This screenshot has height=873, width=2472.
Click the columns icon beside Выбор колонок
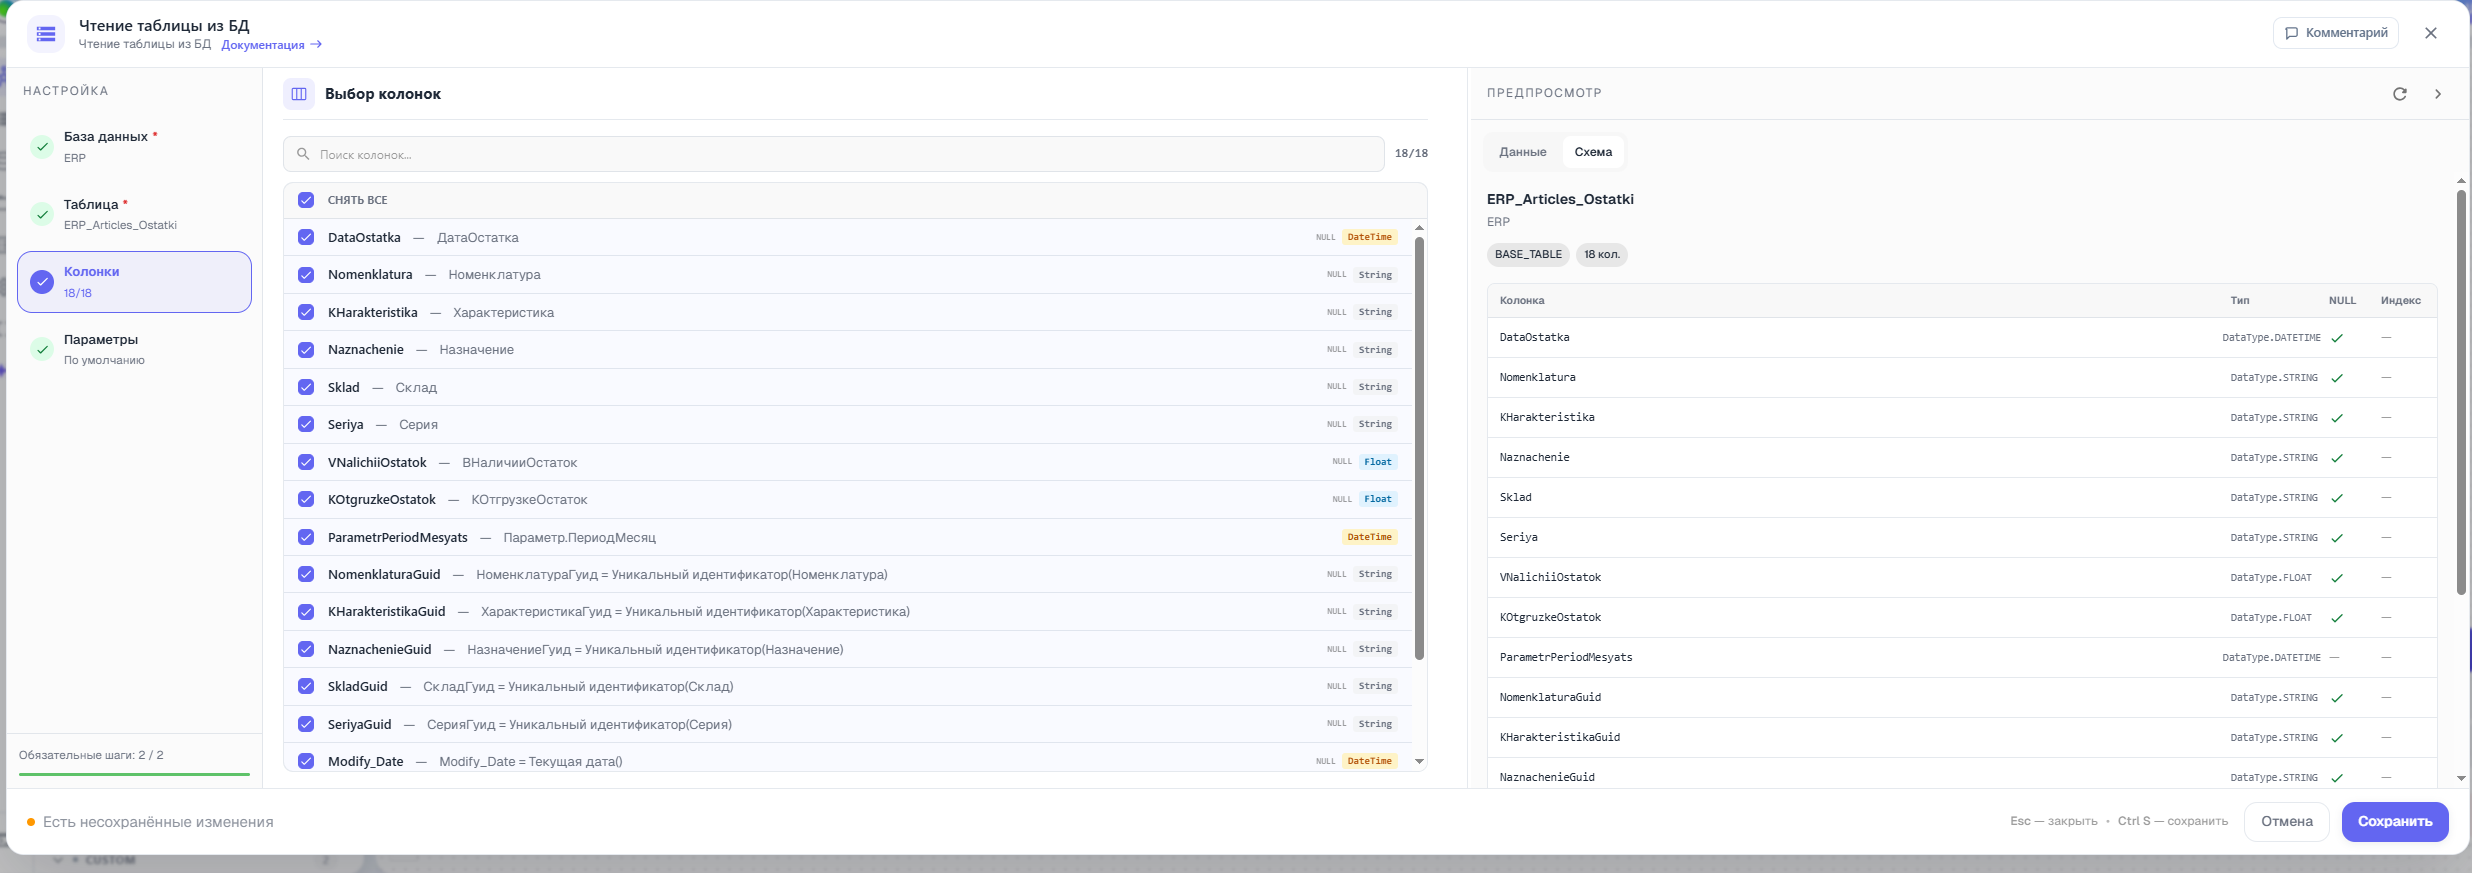(x=299, y=94)
